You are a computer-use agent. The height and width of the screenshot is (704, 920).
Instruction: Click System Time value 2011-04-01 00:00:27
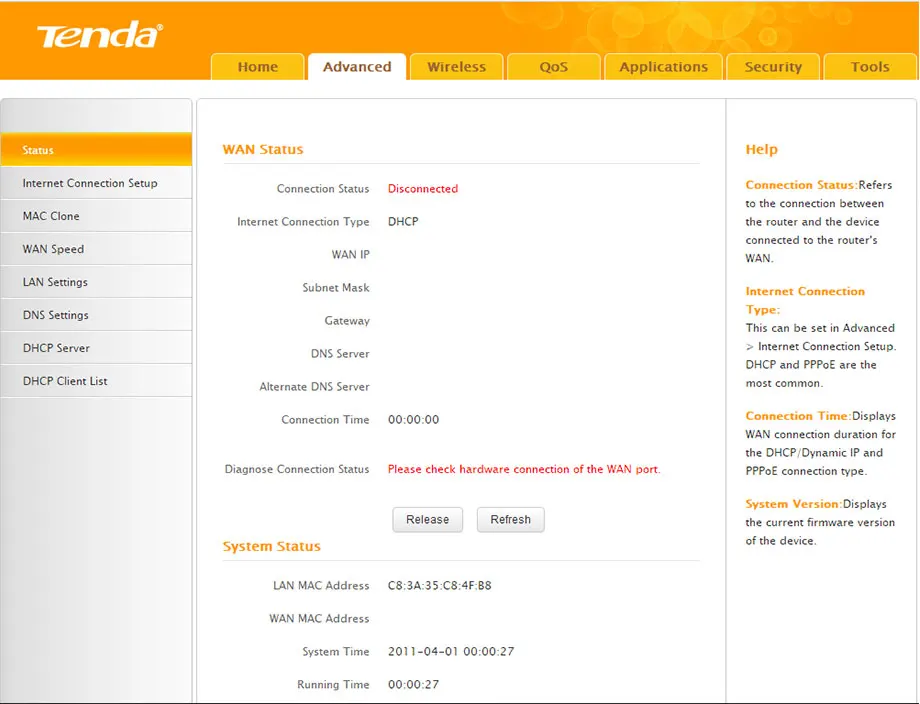[451, 651]
